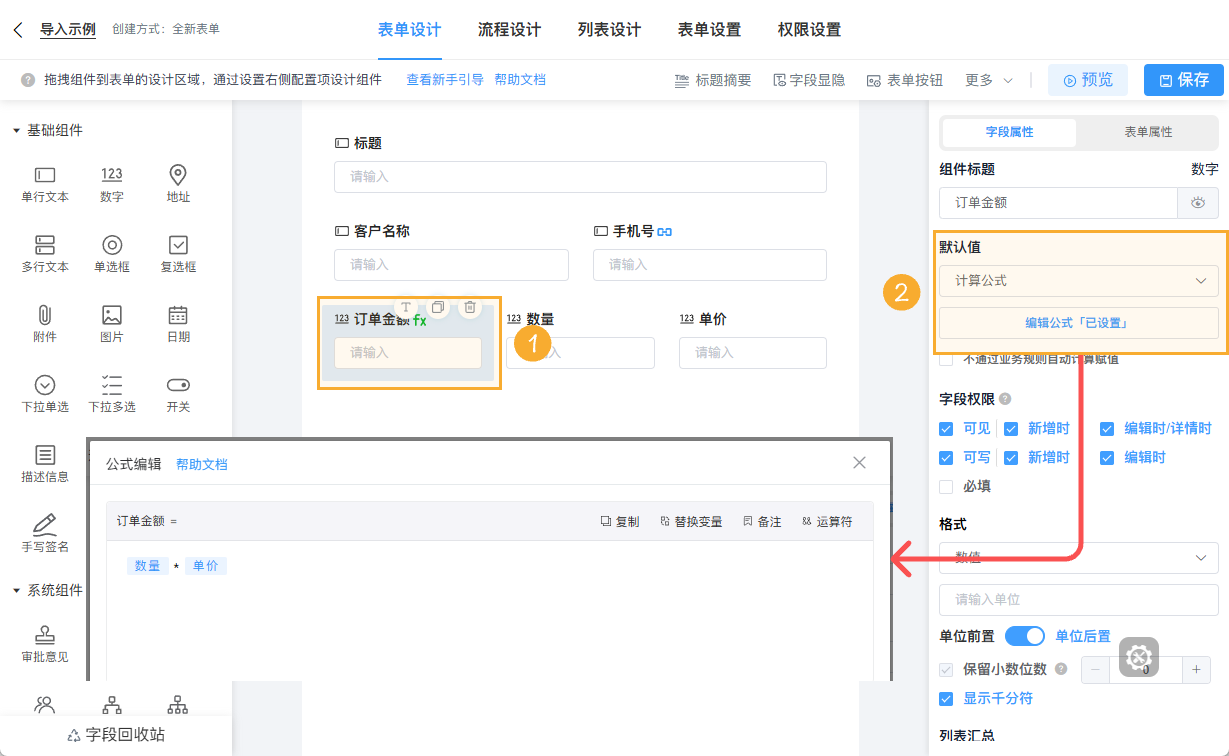Delete the 订单金额 field using trash icon
The height and width of the screenshot is (756, 1229).
click(470, 307)
